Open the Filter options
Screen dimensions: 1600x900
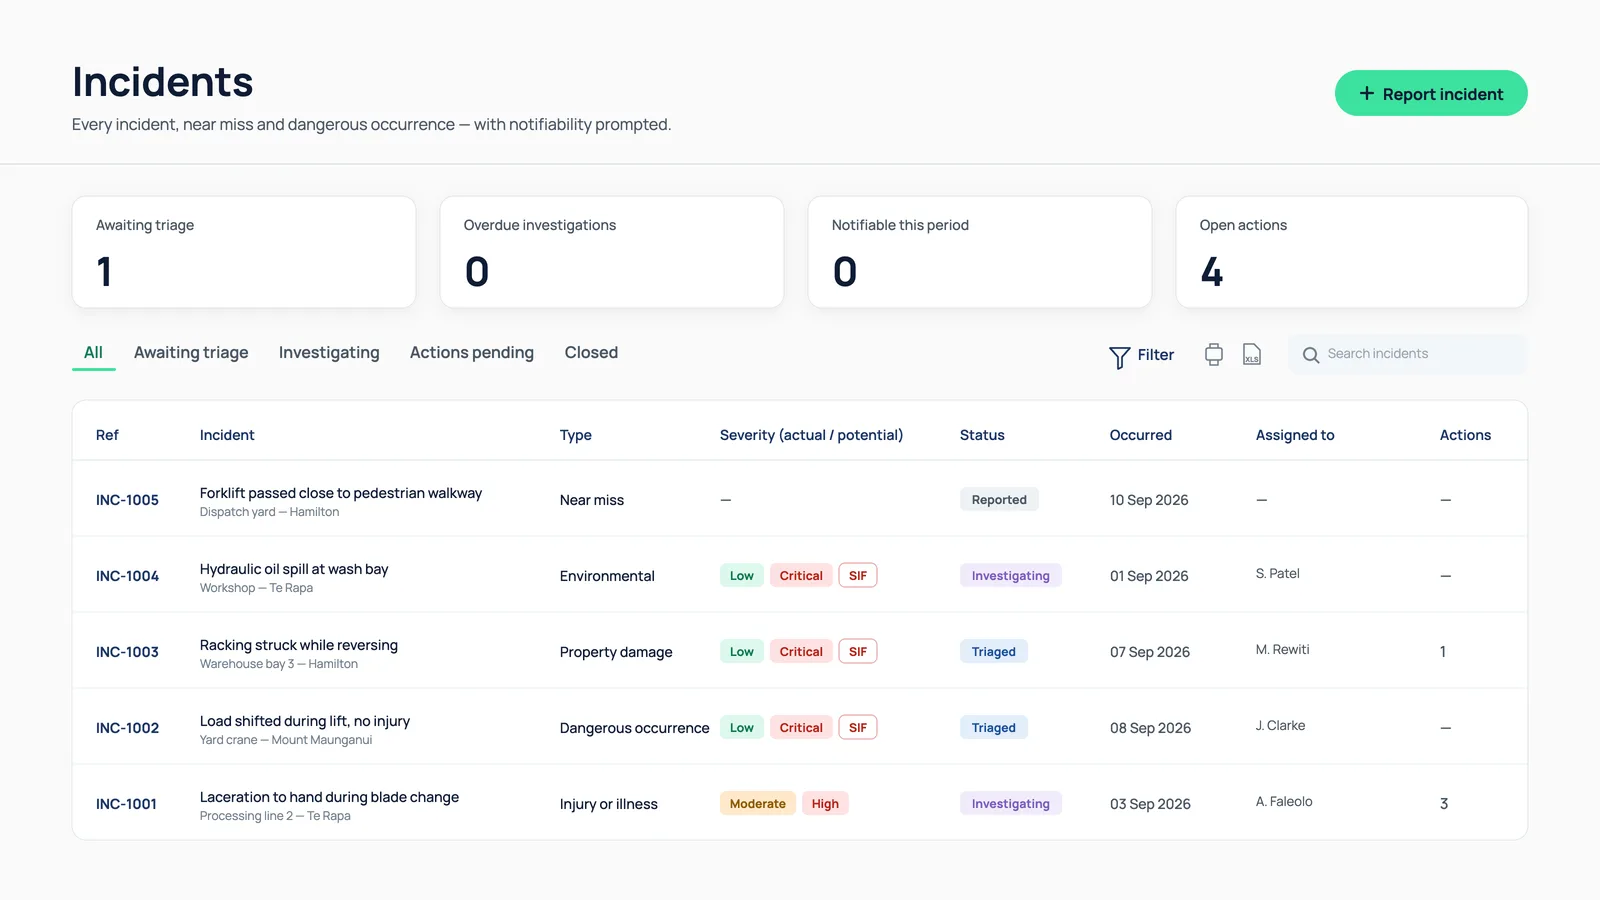click(1142, 356)
